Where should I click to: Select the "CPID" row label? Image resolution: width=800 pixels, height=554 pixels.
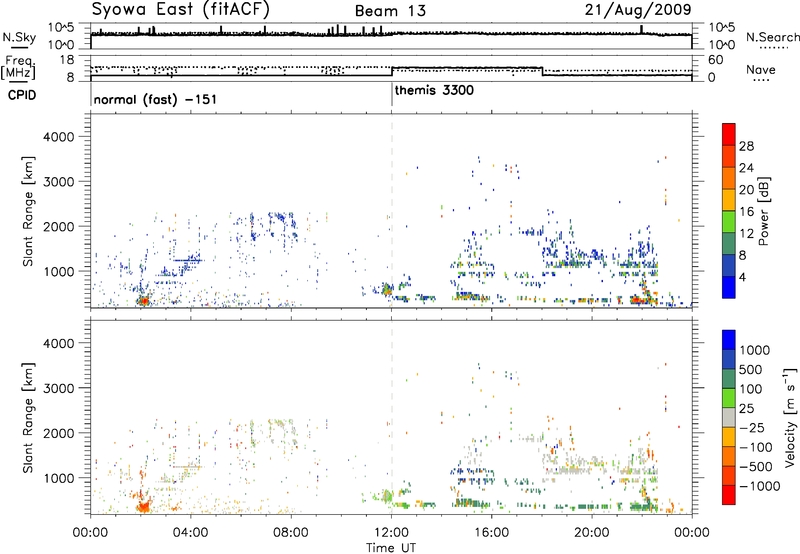pos(22,95)
